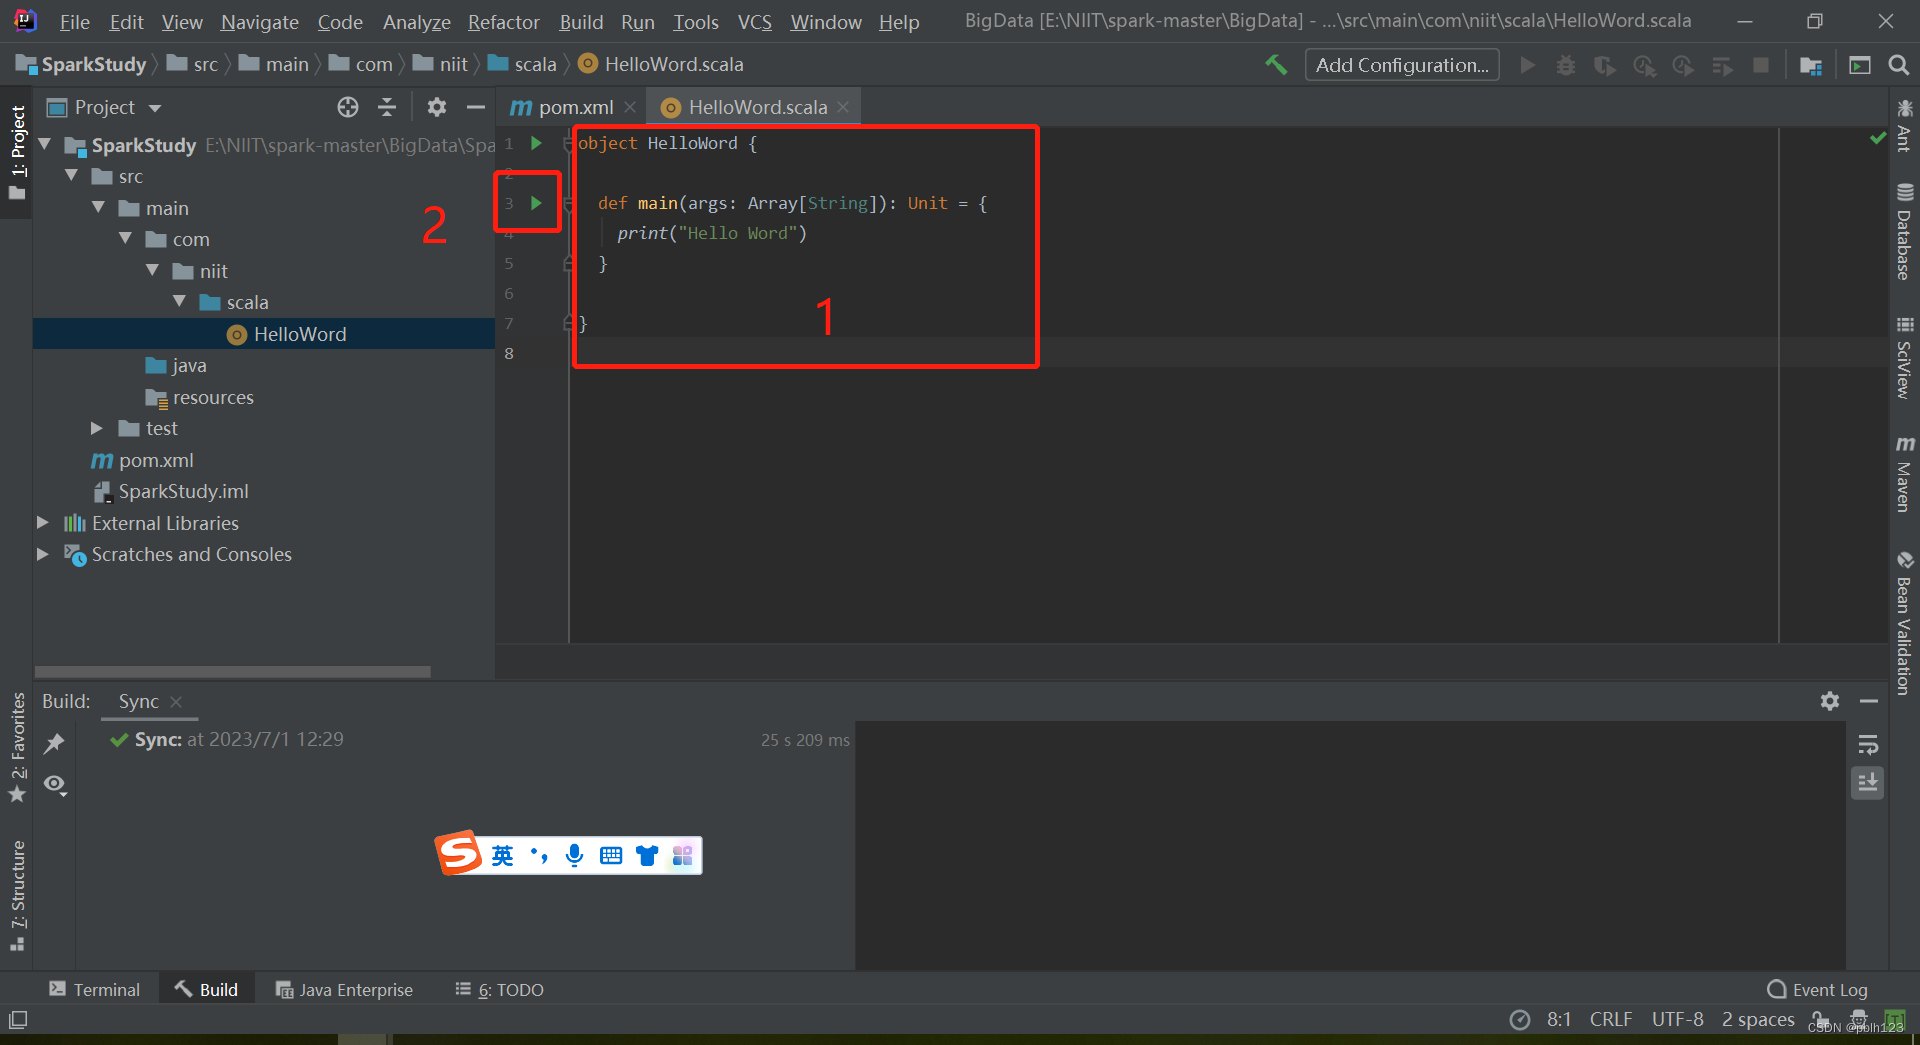Expand Scratches and Consoles

(42, 554)
